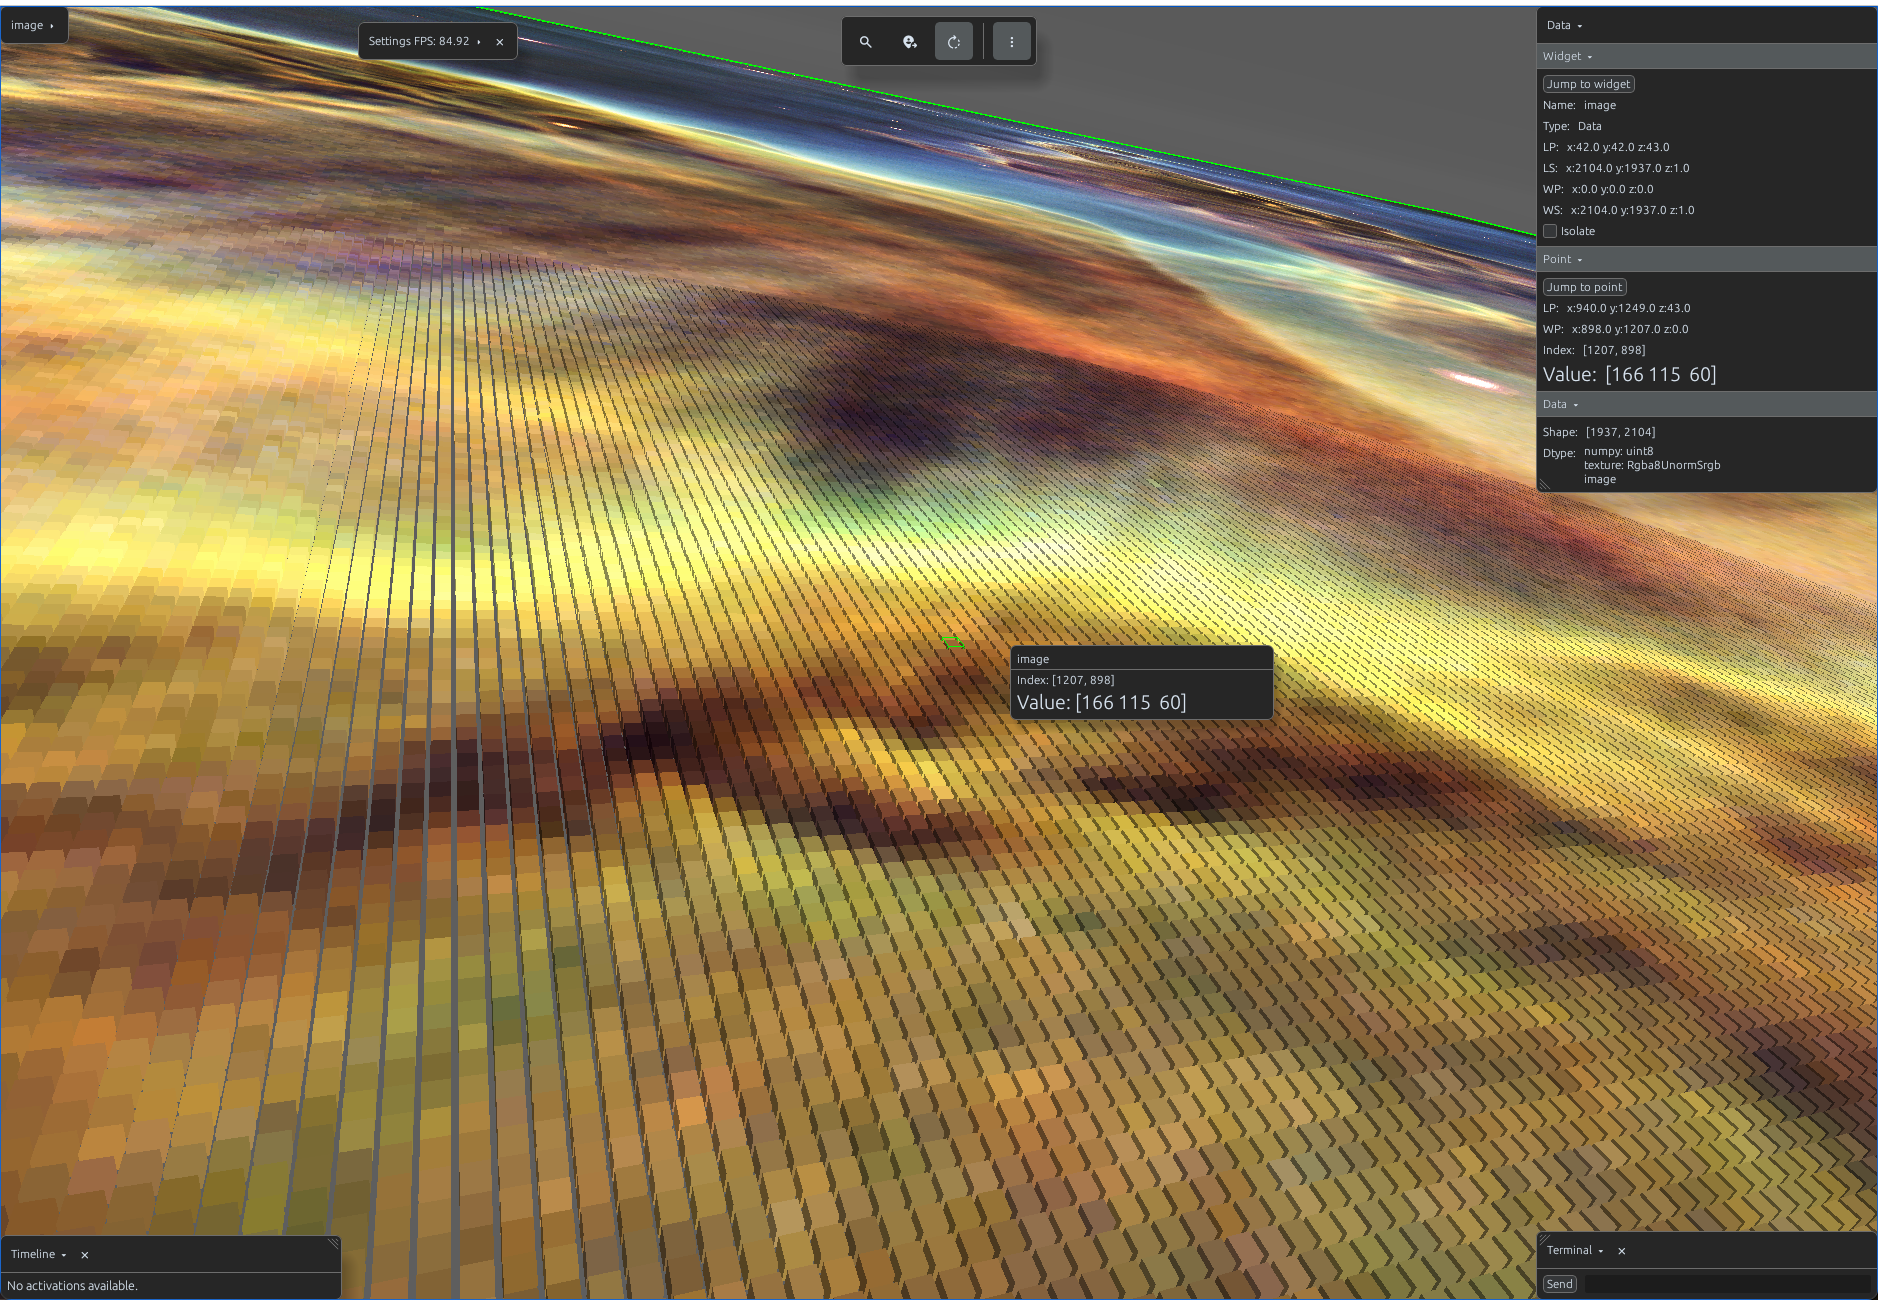Expand the Settings FPS arrow
This screenshot has height=1300, width=1878.
[479, 42]
